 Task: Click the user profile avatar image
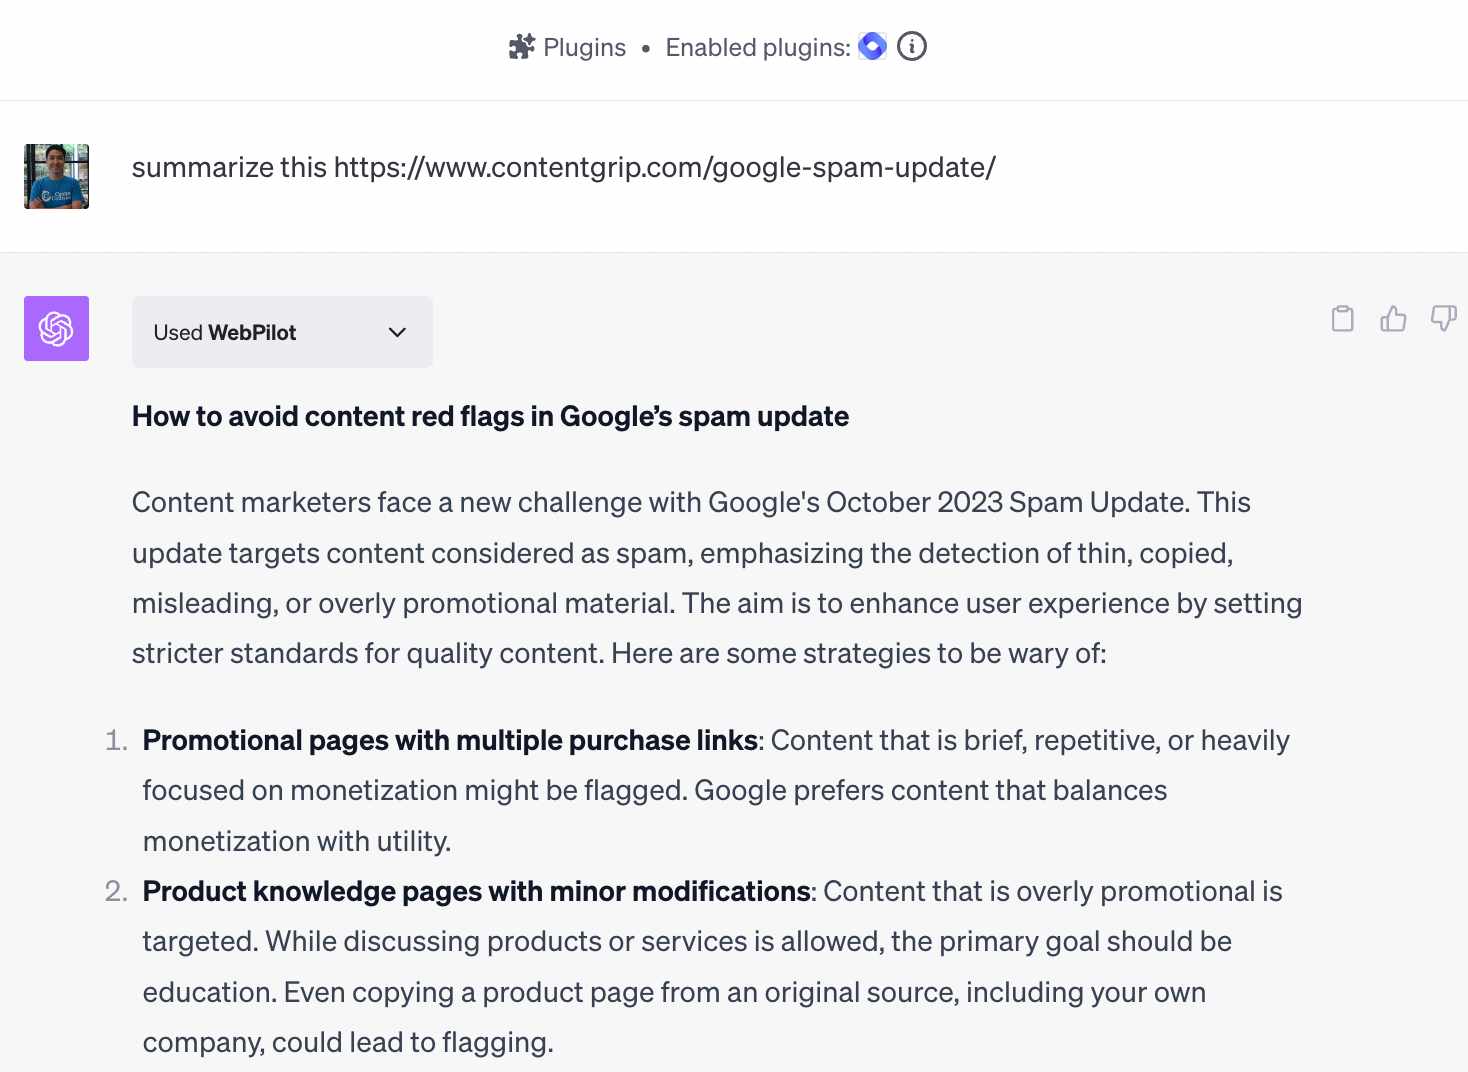click(x=56, y=175)
